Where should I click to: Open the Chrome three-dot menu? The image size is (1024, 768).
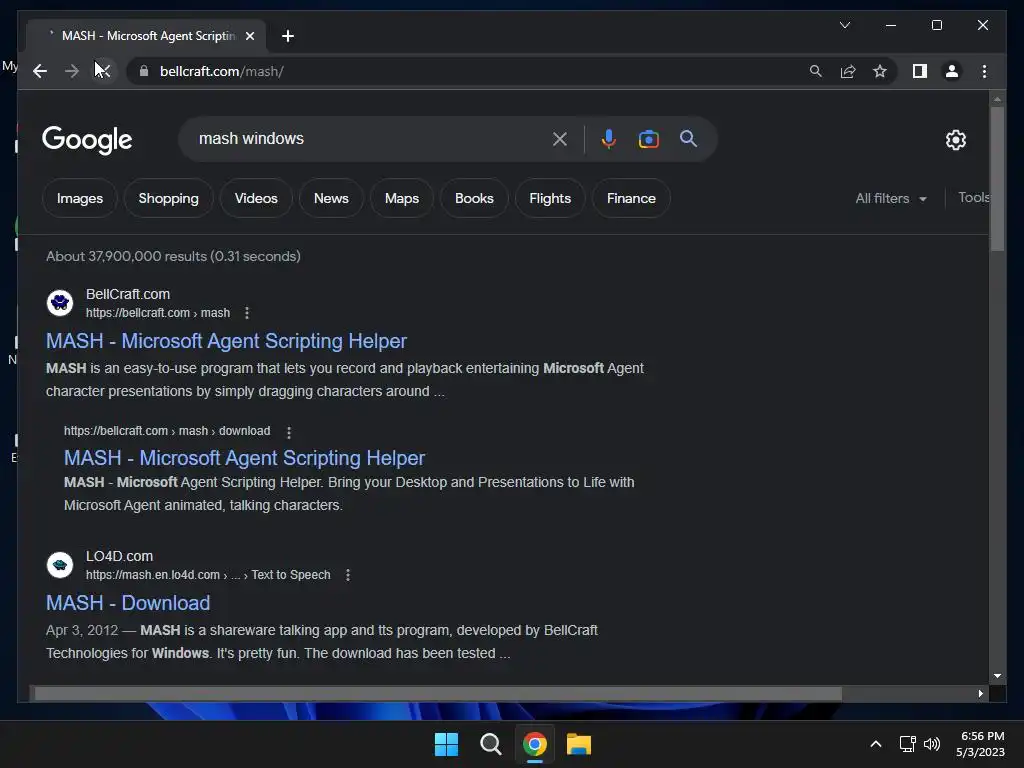click(x=984, y=71)
